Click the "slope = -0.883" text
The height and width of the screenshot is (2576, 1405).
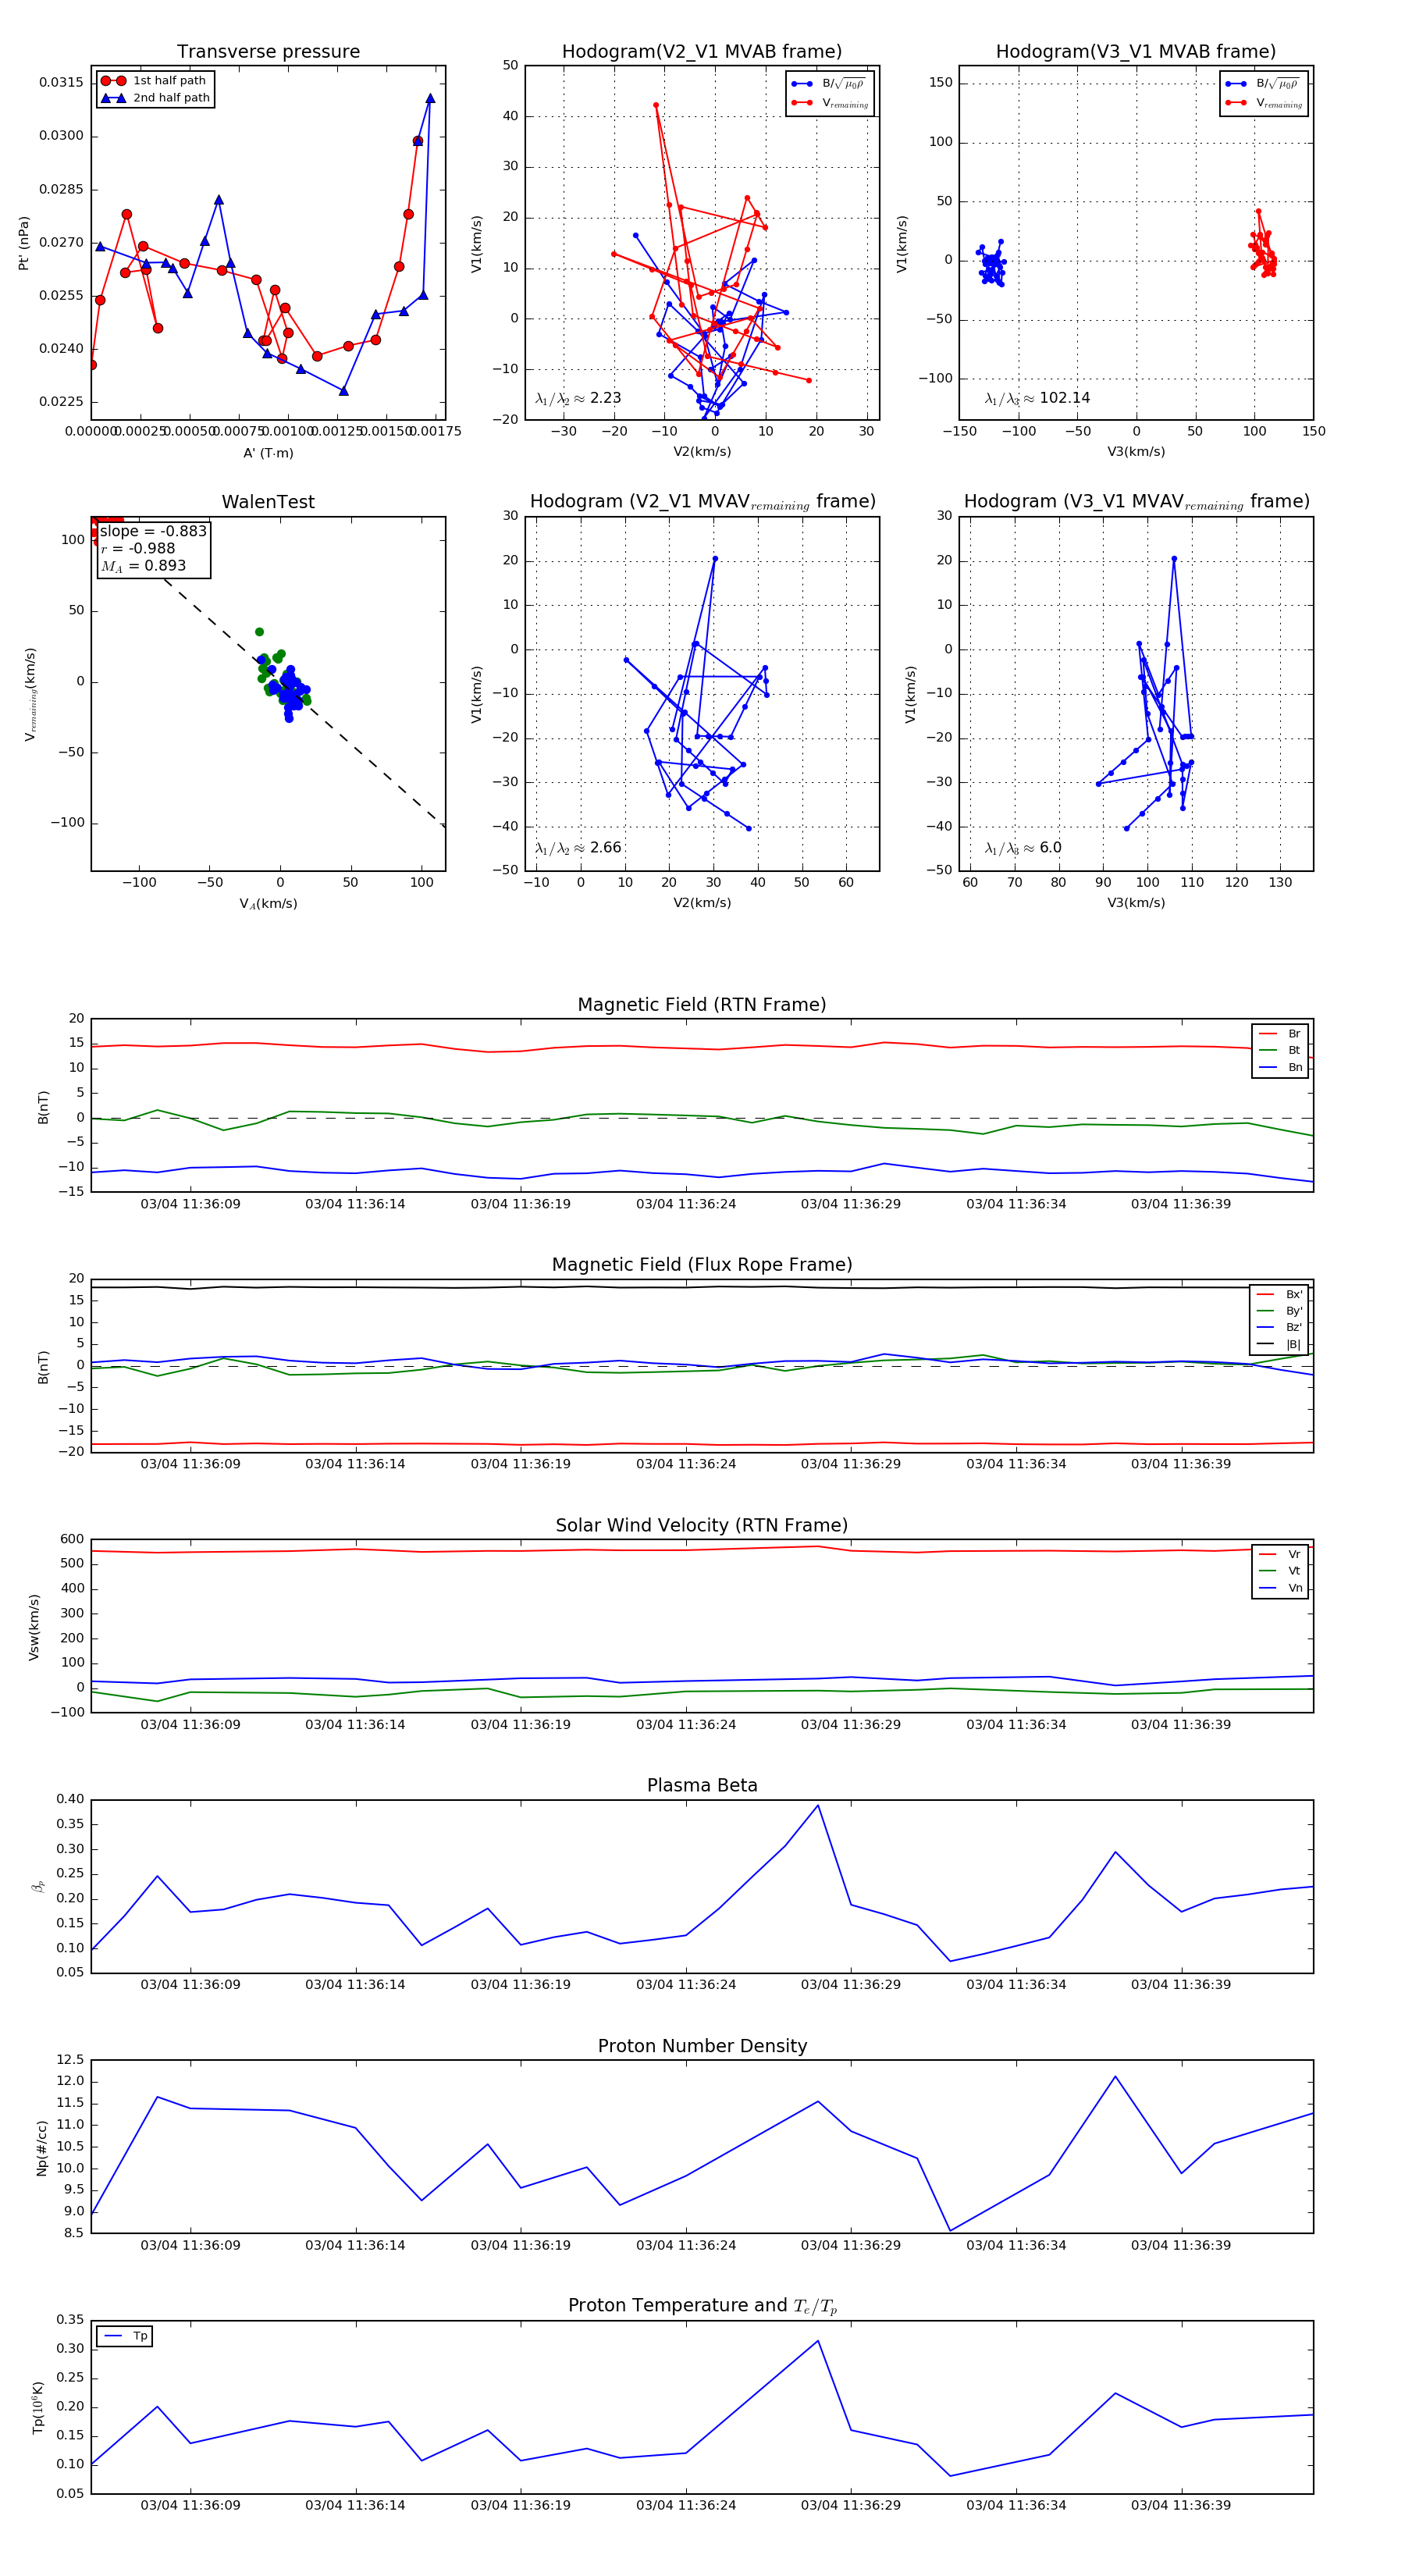coord(153,531)
